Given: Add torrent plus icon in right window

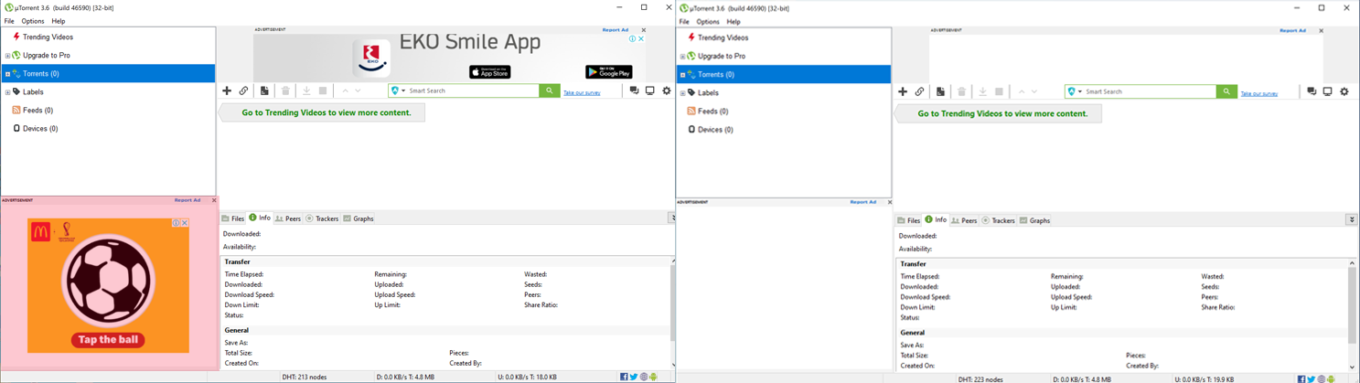Looking at the screenshot, I should 903,92.
